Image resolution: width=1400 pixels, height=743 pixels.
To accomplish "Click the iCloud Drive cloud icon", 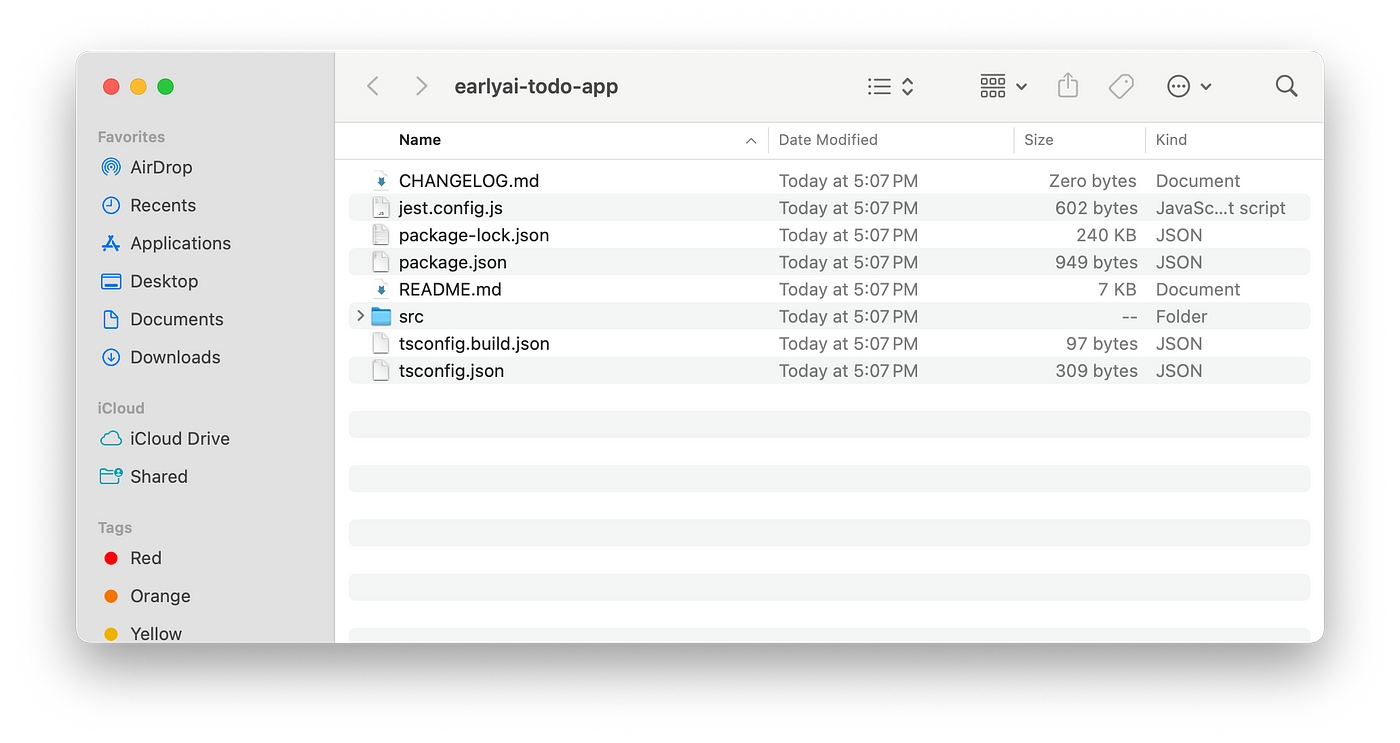I will tap(111, 438).
